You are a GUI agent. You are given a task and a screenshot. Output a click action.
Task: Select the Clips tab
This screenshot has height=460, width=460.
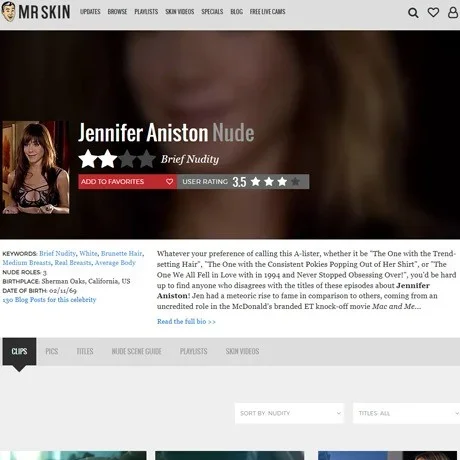19,351
